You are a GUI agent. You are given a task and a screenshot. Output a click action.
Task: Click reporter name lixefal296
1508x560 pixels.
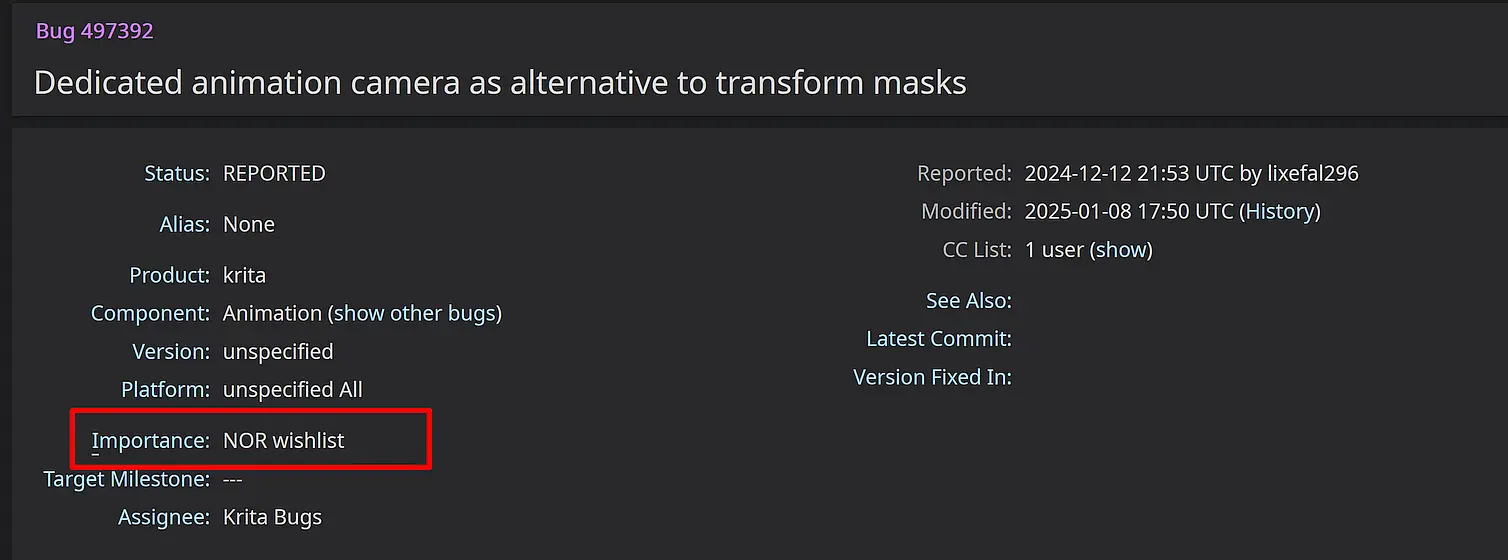(1312, 174)
